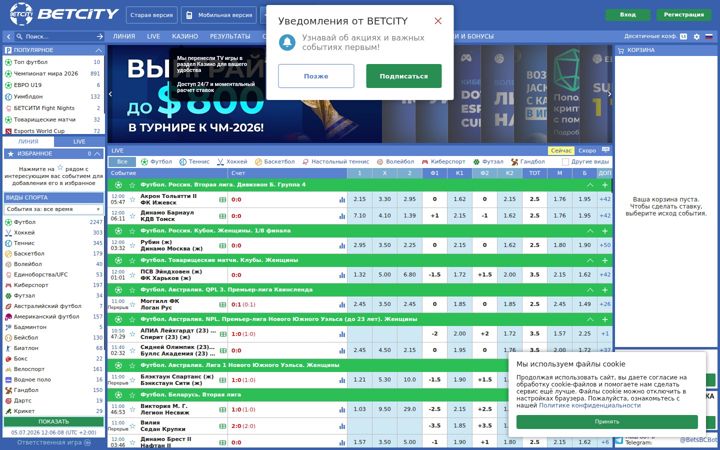Click next banner arrow on promo carousel
This screenshot has width=720, height=450.
[609, 94]
